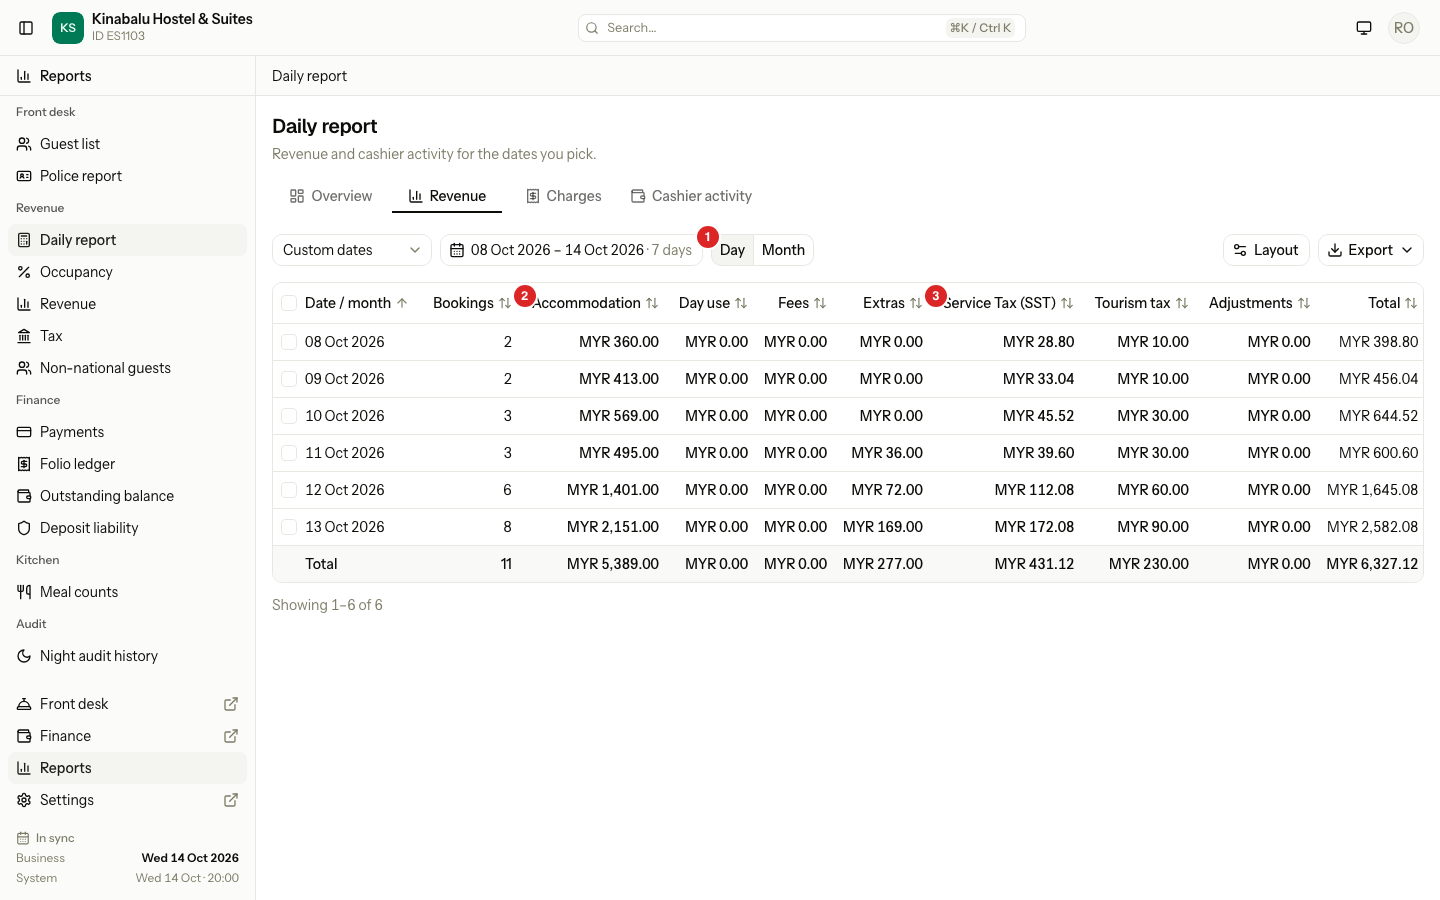Sort by the Accommodation column arrows

pos(652,303)
